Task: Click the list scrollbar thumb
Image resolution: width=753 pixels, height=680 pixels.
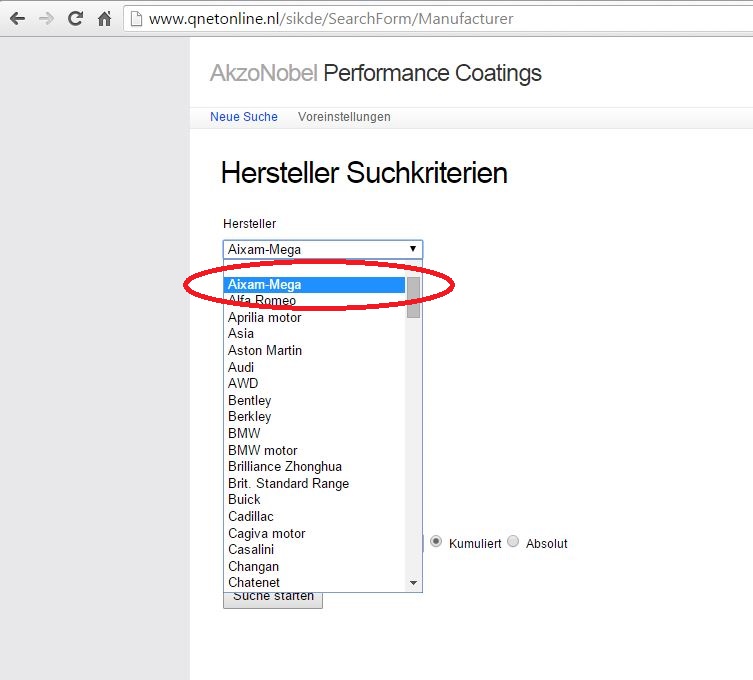Action: (x=413, y=297)
